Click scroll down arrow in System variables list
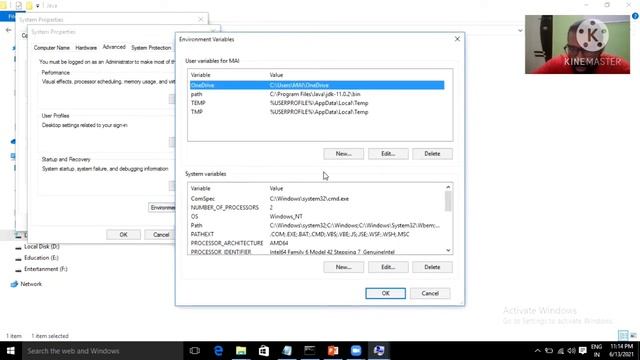 click(448, 251)
